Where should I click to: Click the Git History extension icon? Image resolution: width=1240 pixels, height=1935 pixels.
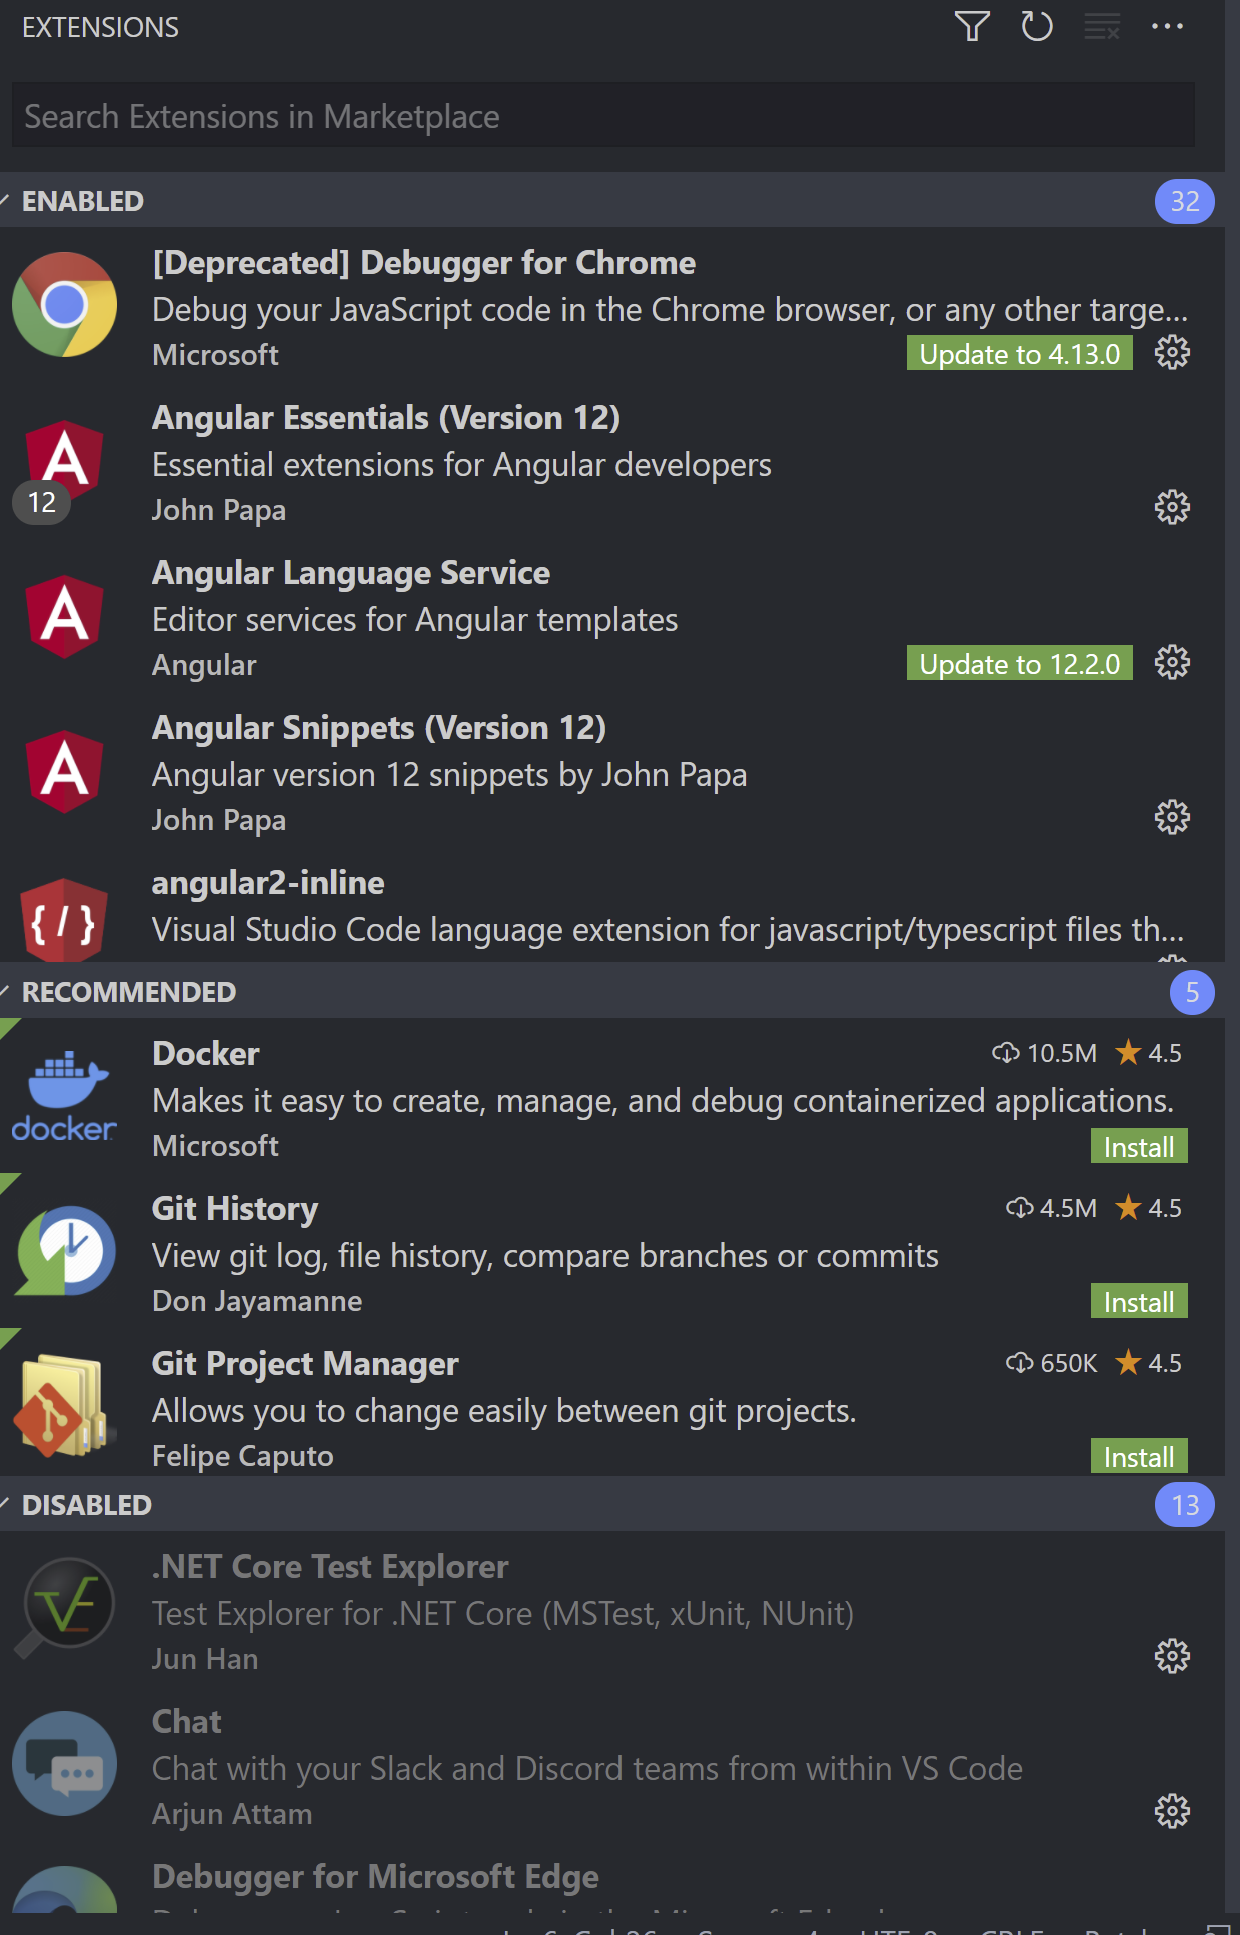pyautogui.click(x=65, y=1251)
